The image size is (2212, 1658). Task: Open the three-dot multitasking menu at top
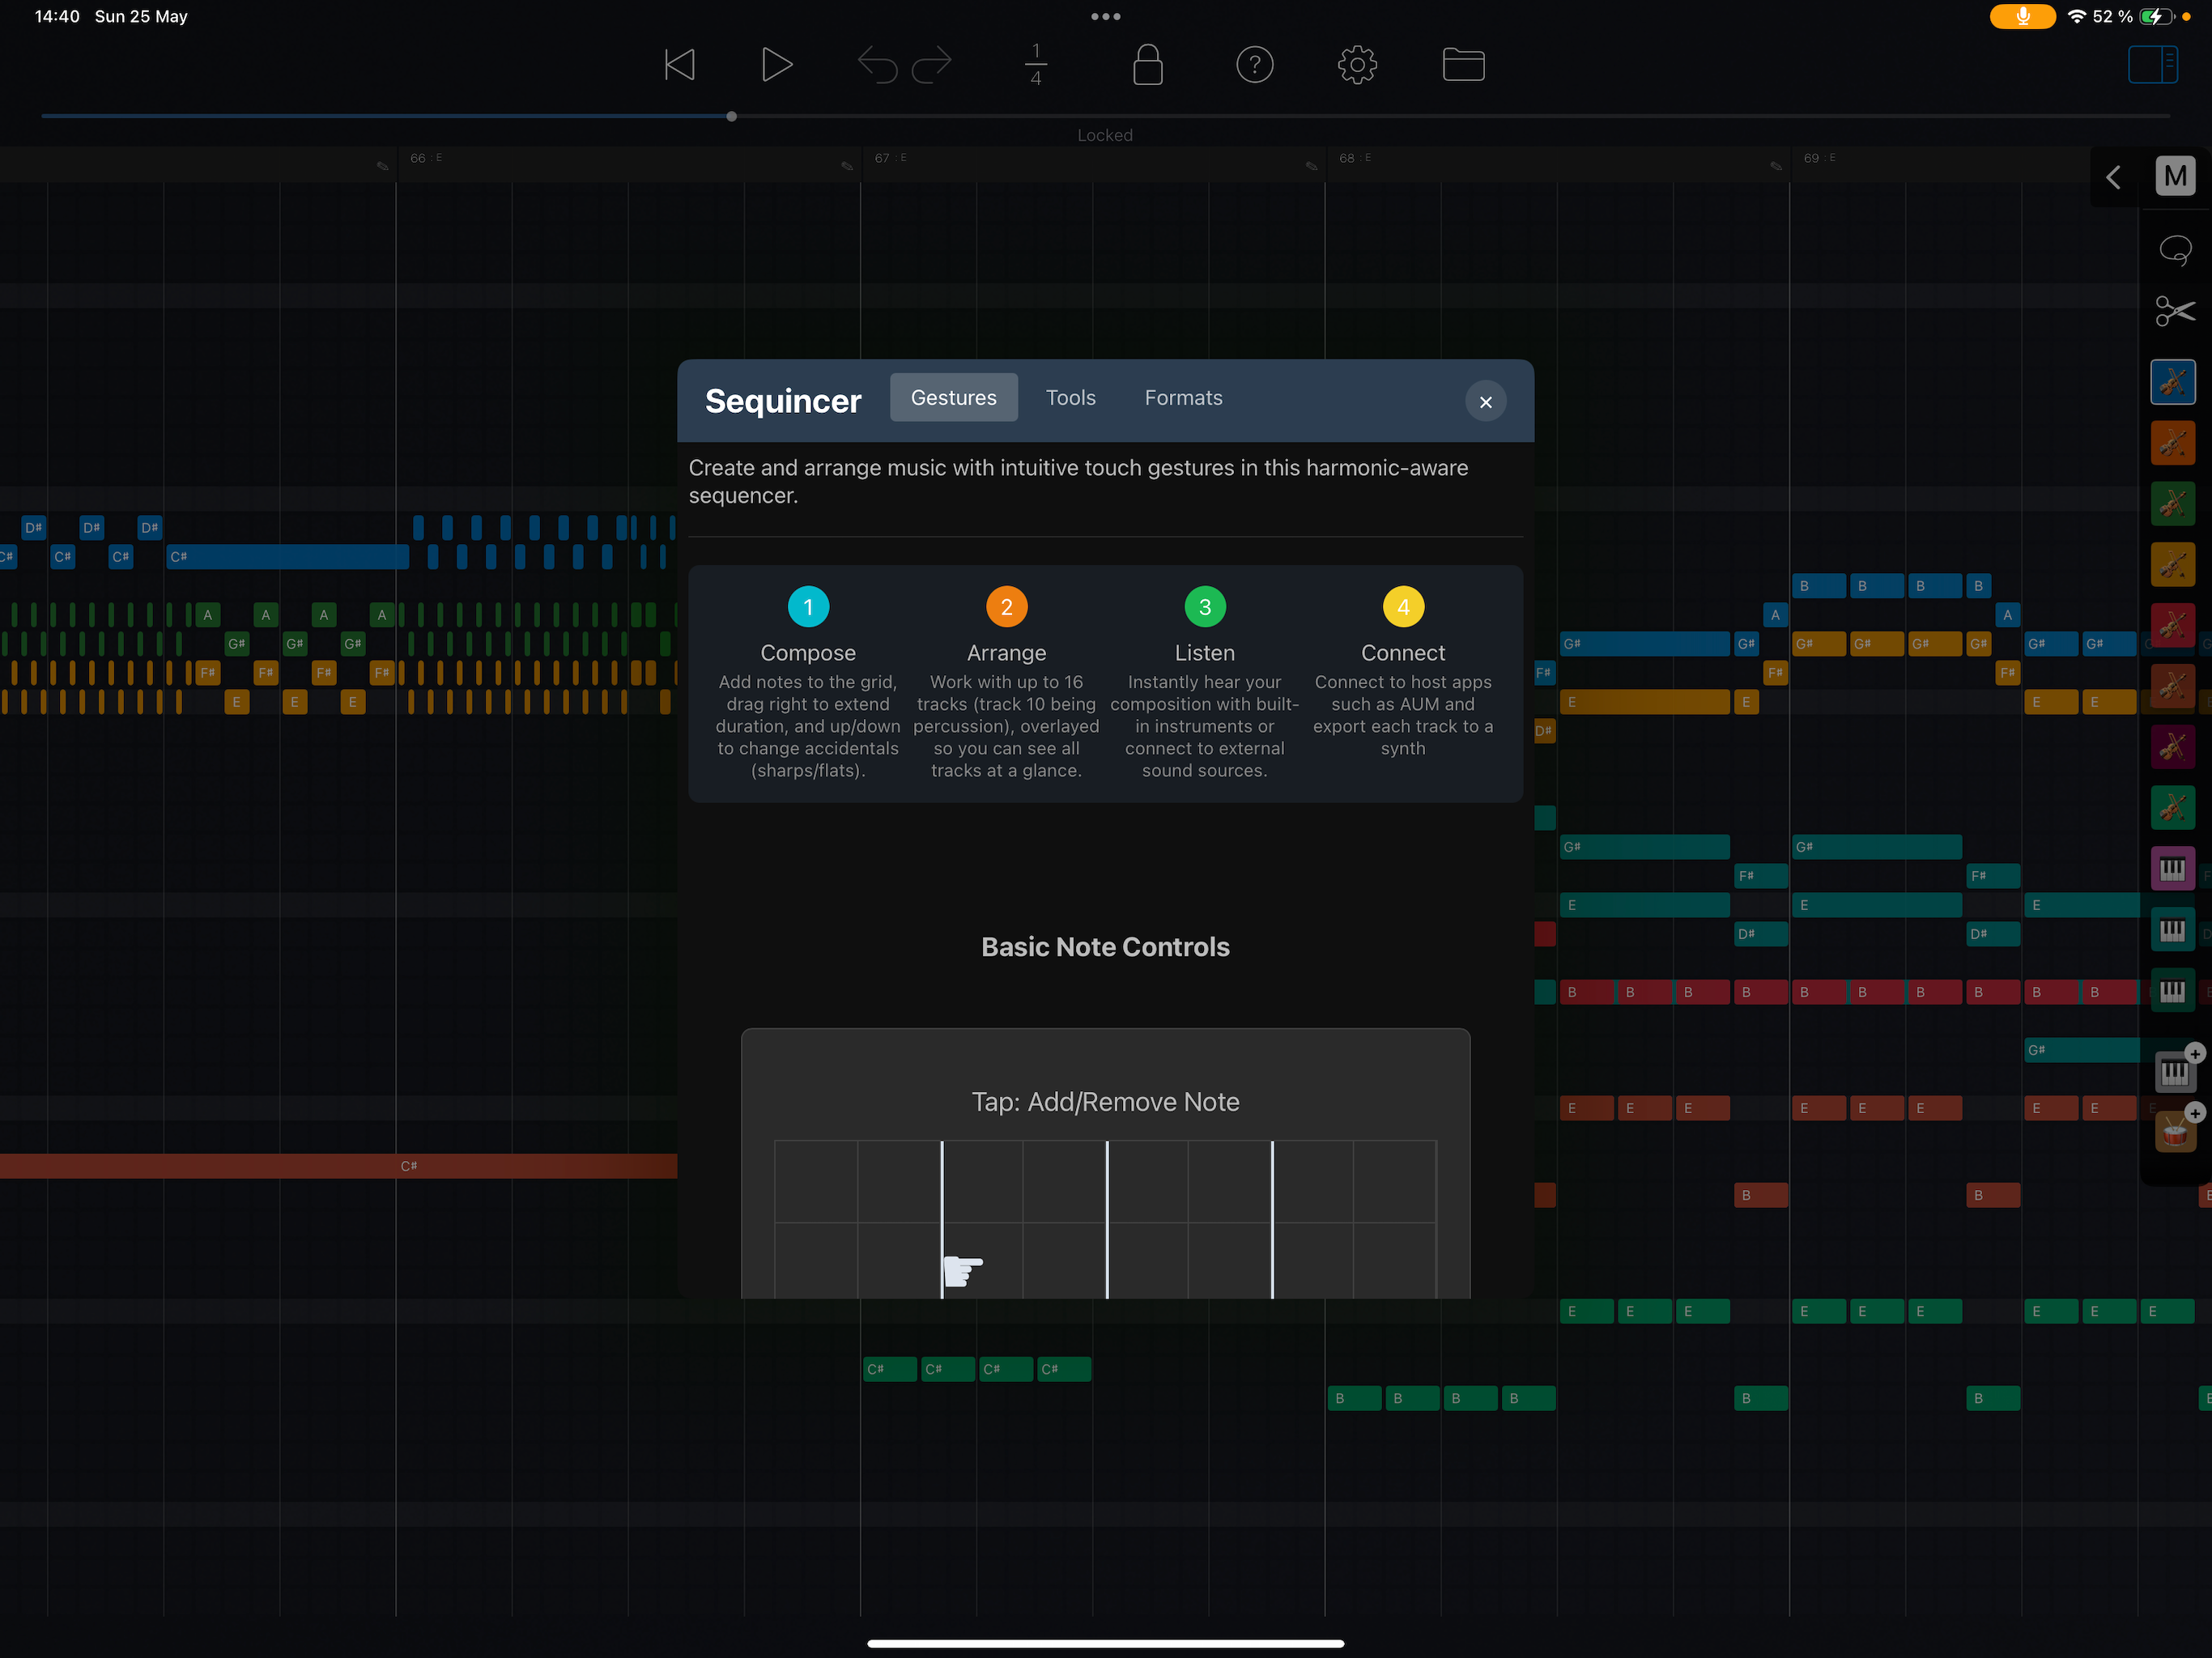(x=1105, y=16)
